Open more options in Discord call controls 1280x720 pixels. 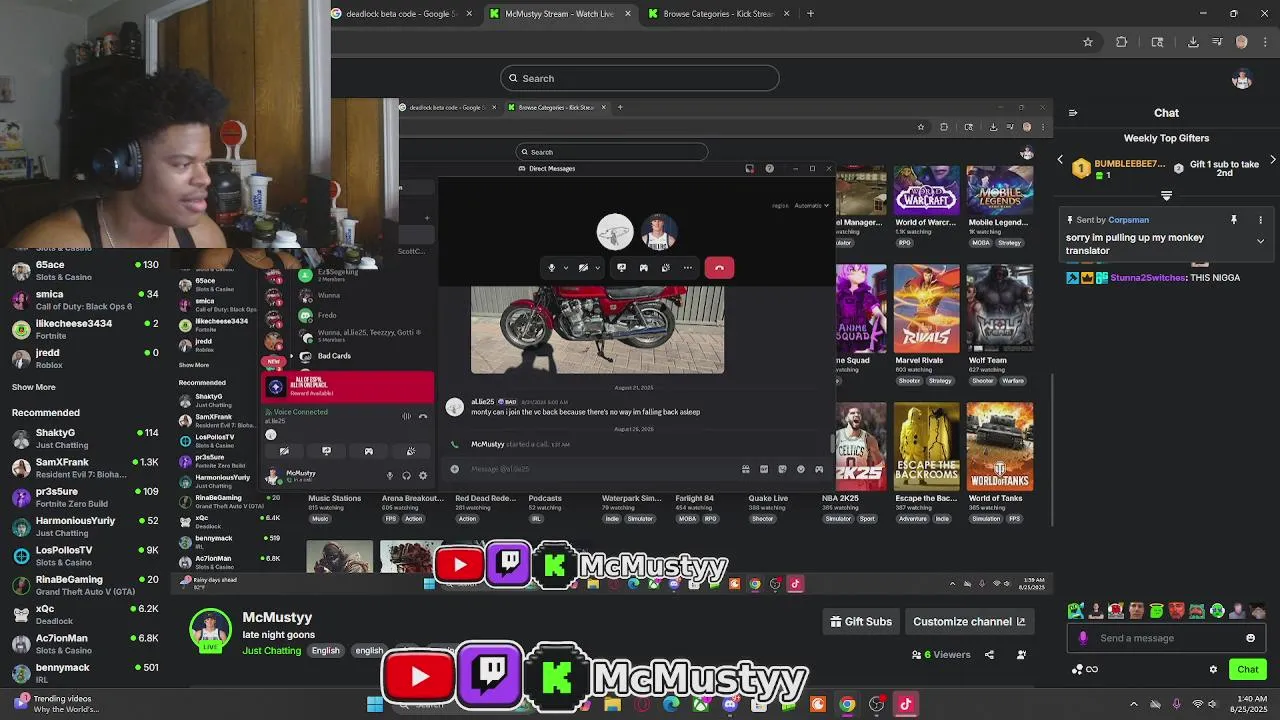[x=687, y=267]
